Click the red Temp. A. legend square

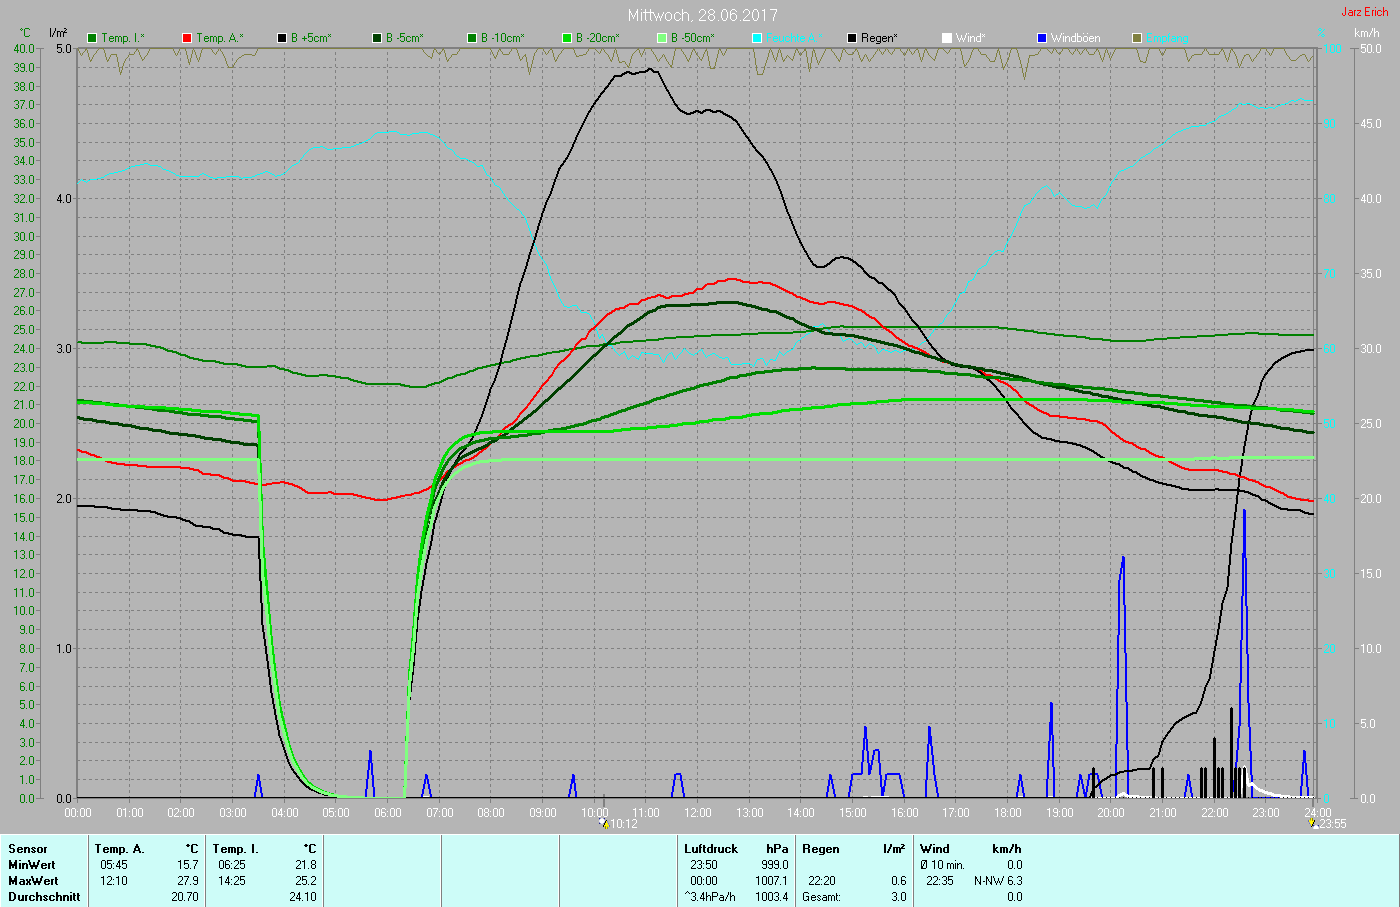[187, 38]
